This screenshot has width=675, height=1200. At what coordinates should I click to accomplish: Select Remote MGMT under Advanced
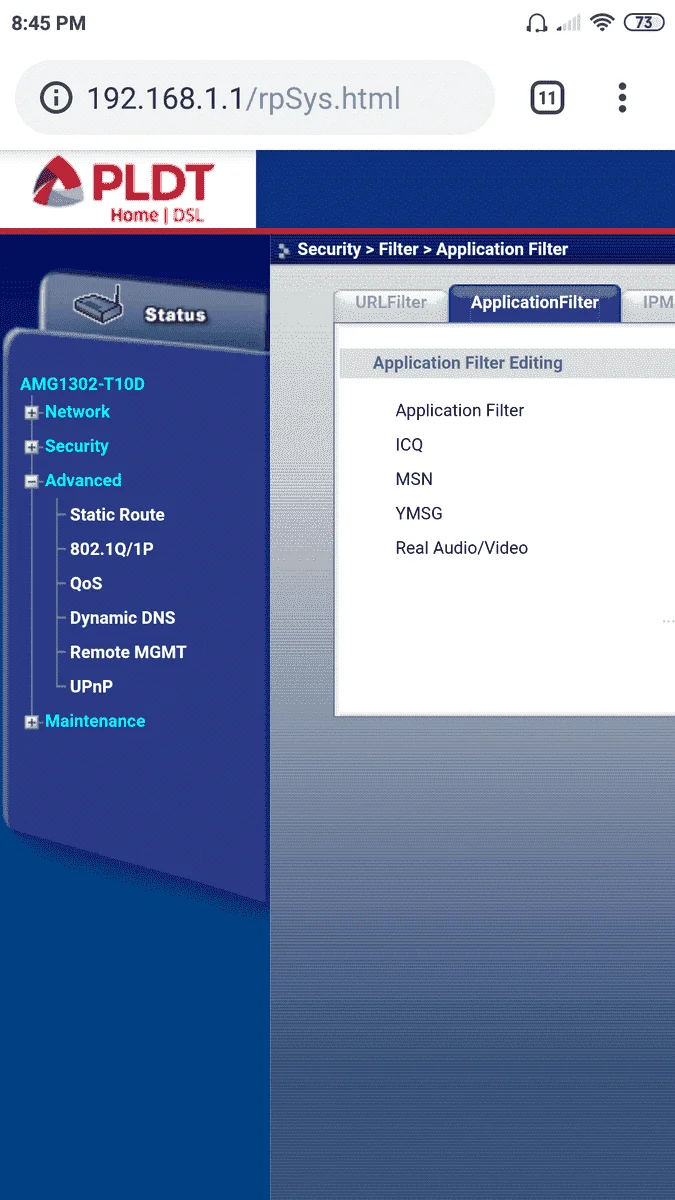pyautogui.click(x=128, y=652)
